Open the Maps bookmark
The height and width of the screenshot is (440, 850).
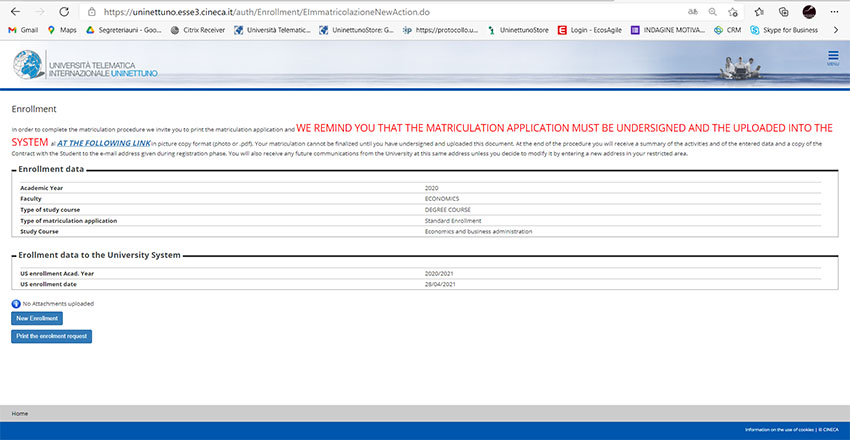[62, 30]
